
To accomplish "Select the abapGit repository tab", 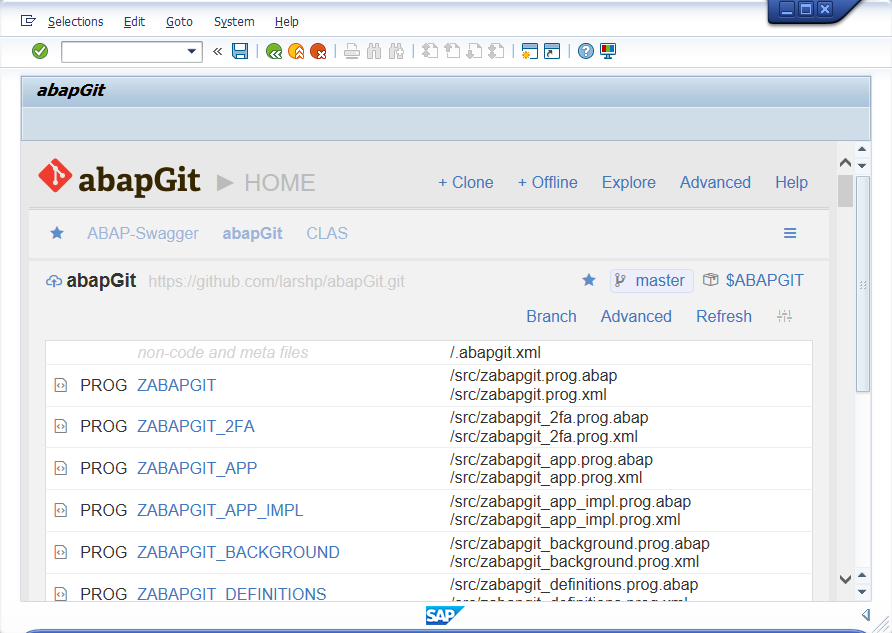I will (x=252, y=234).
